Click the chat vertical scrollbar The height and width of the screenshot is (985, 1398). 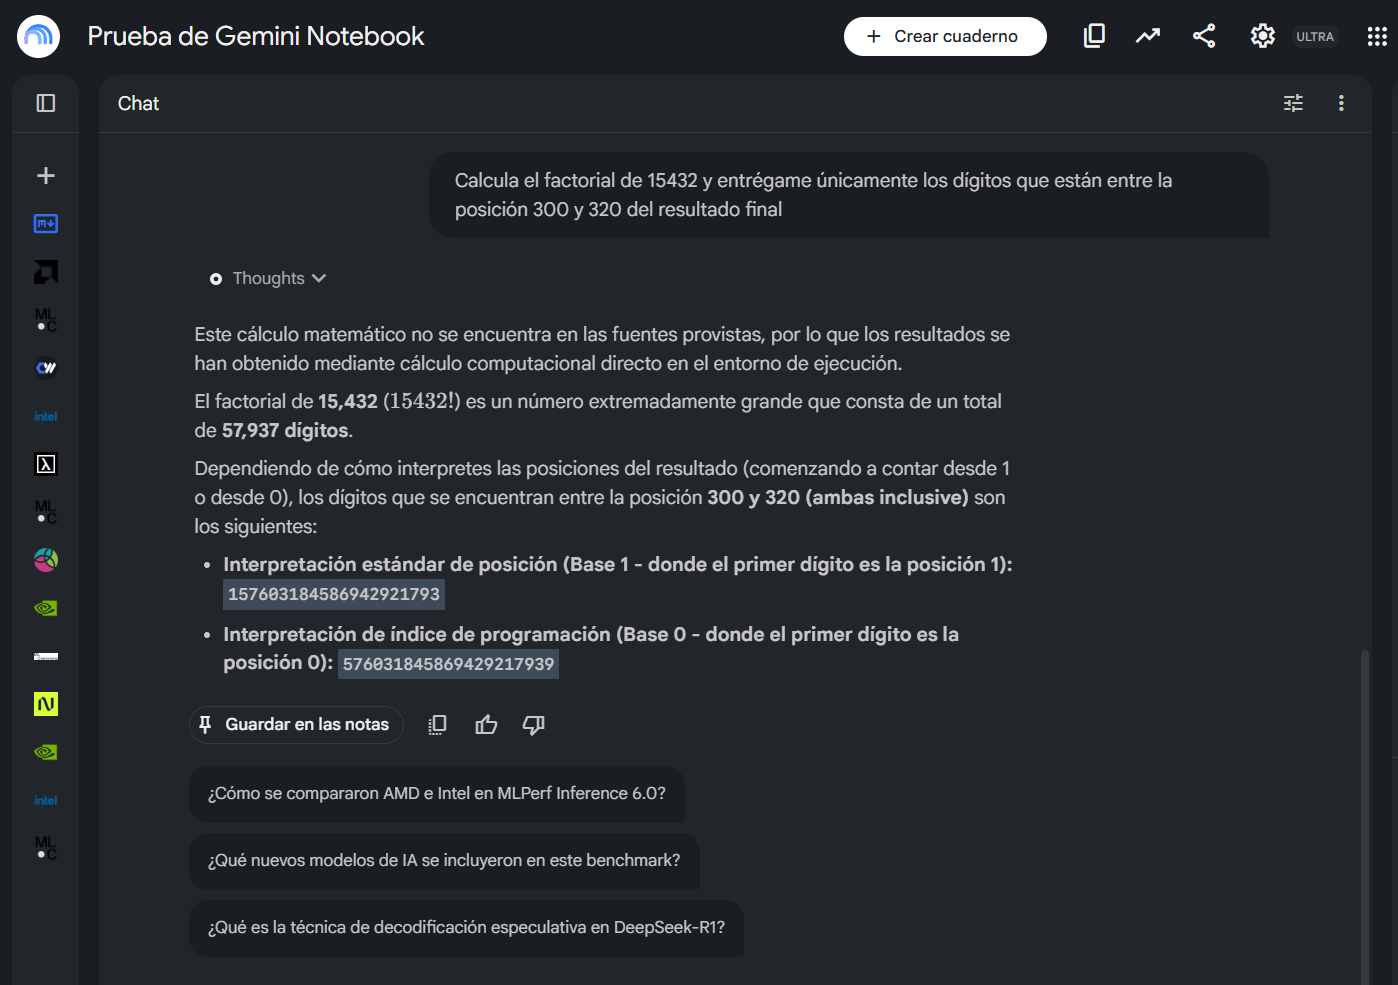pos(1365,815)
